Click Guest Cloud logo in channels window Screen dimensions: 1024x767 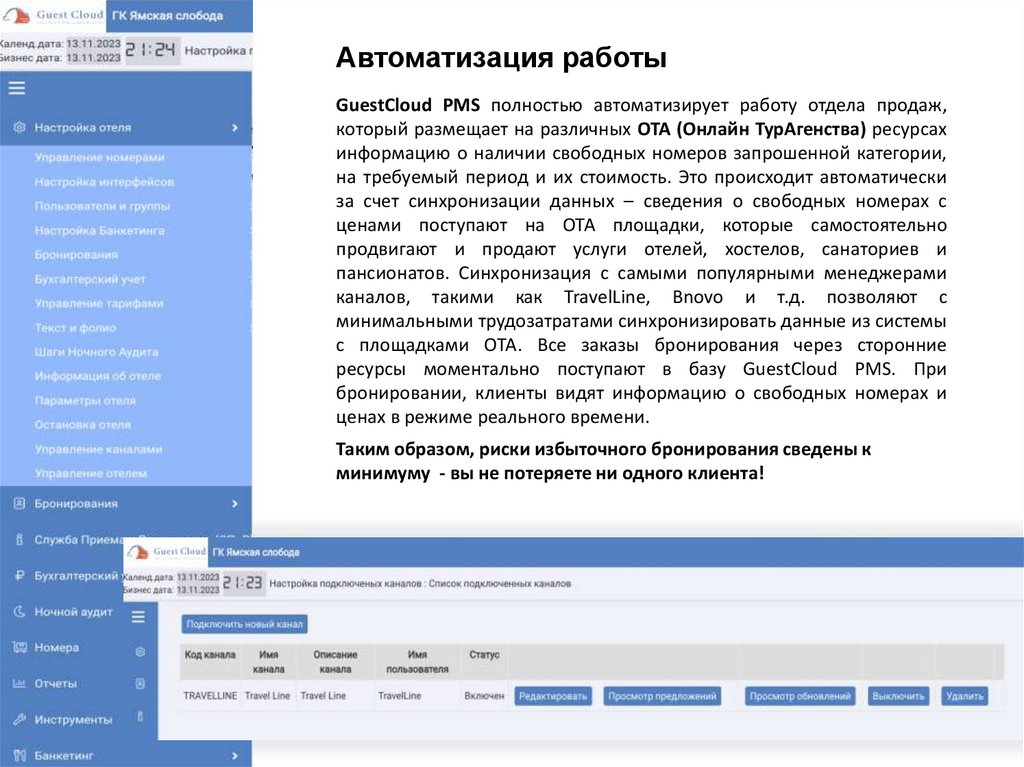pyautogui.click(x=167, y=552)
